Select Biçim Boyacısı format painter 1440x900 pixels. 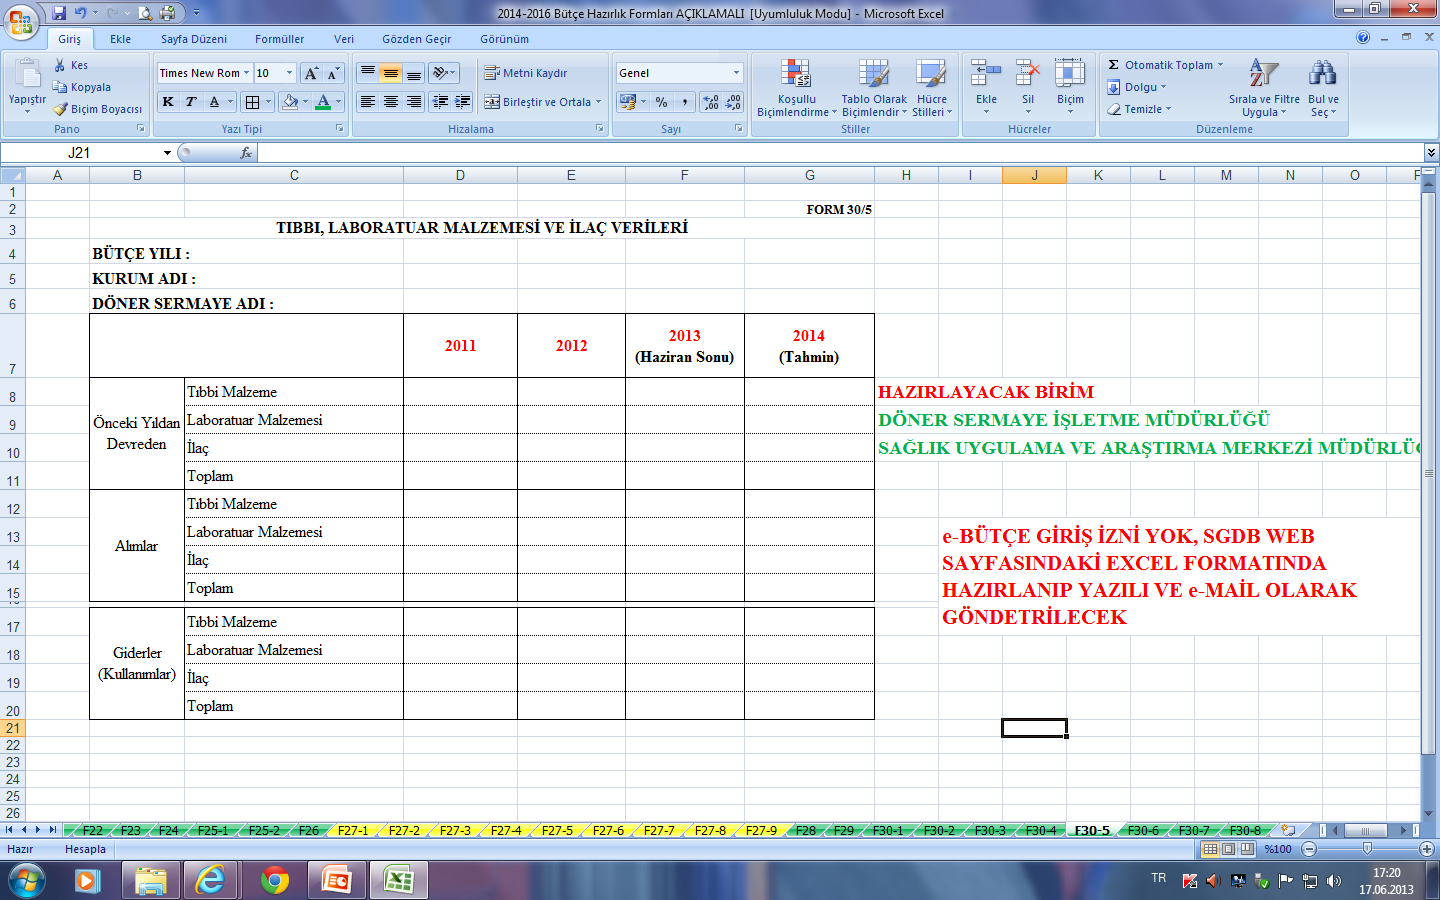pos(98,109)
